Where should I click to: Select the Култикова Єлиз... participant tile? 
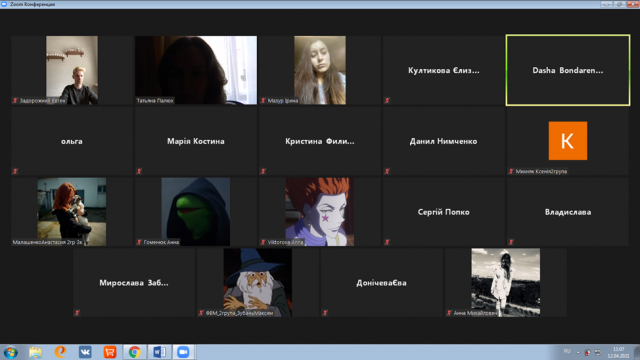pyautogui.click(x=444, y=70)
